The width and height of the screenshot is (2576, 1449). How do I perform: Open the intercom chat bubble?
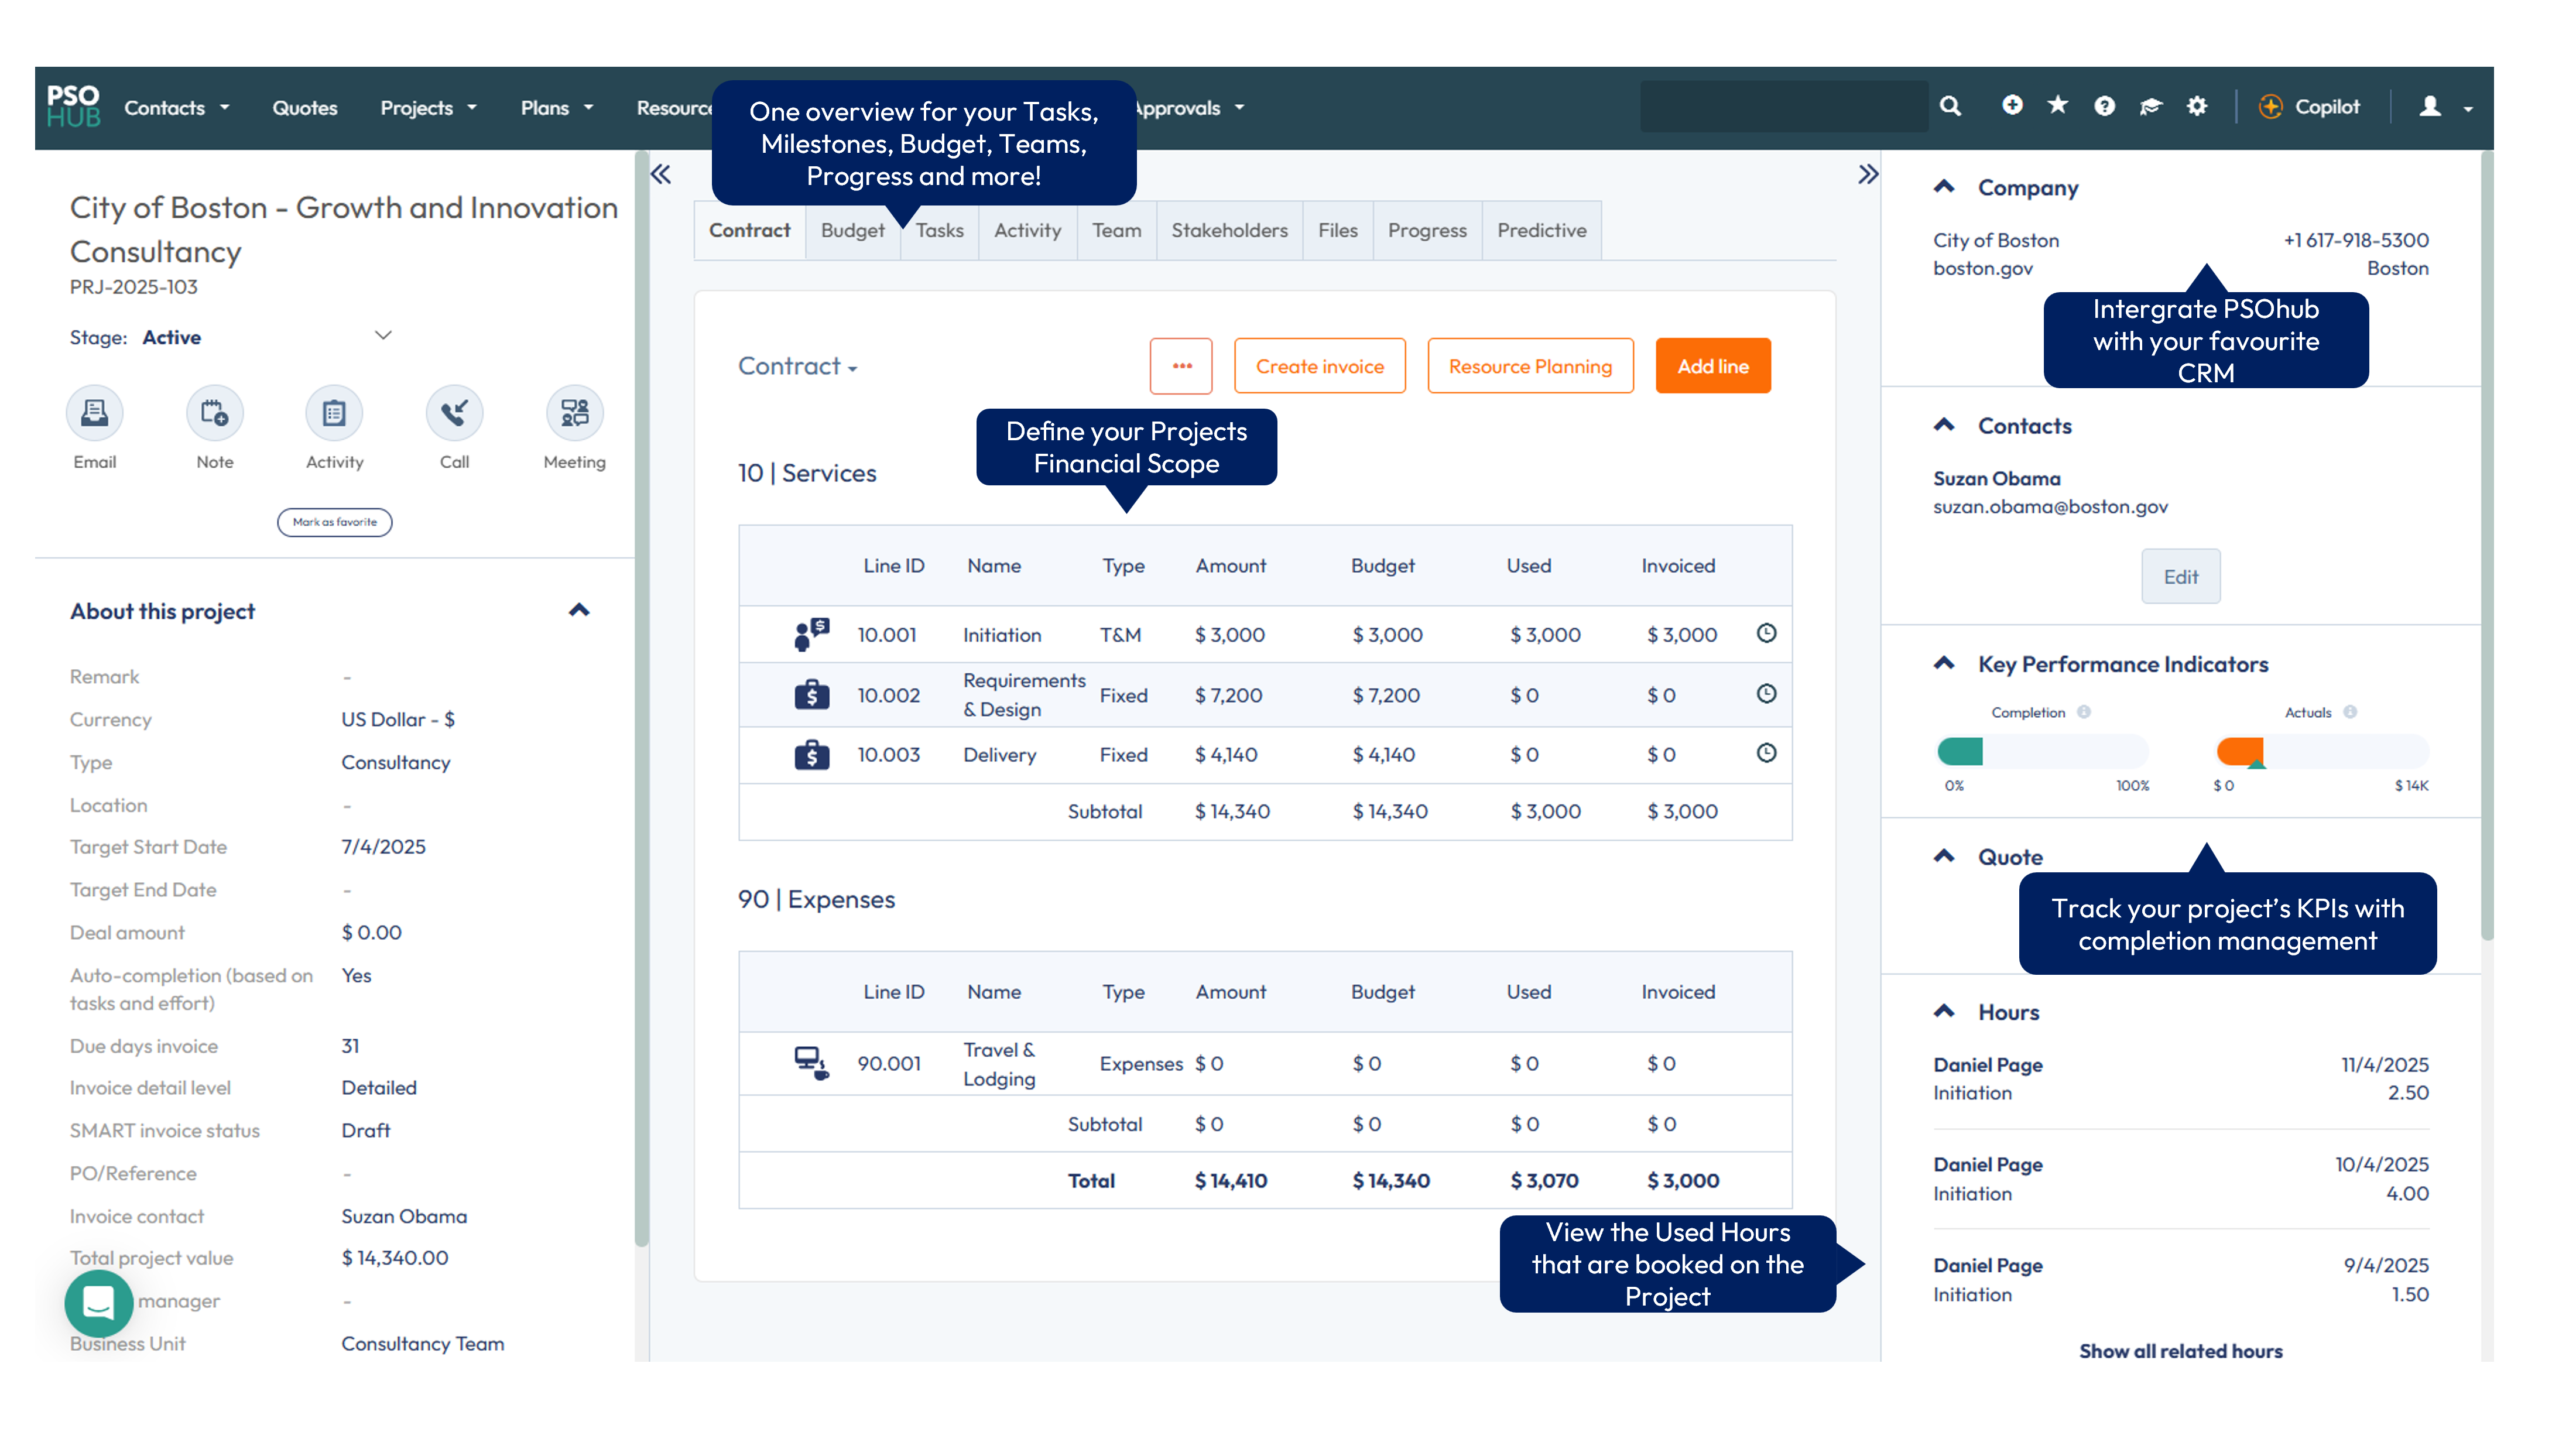pos(98,1302)
